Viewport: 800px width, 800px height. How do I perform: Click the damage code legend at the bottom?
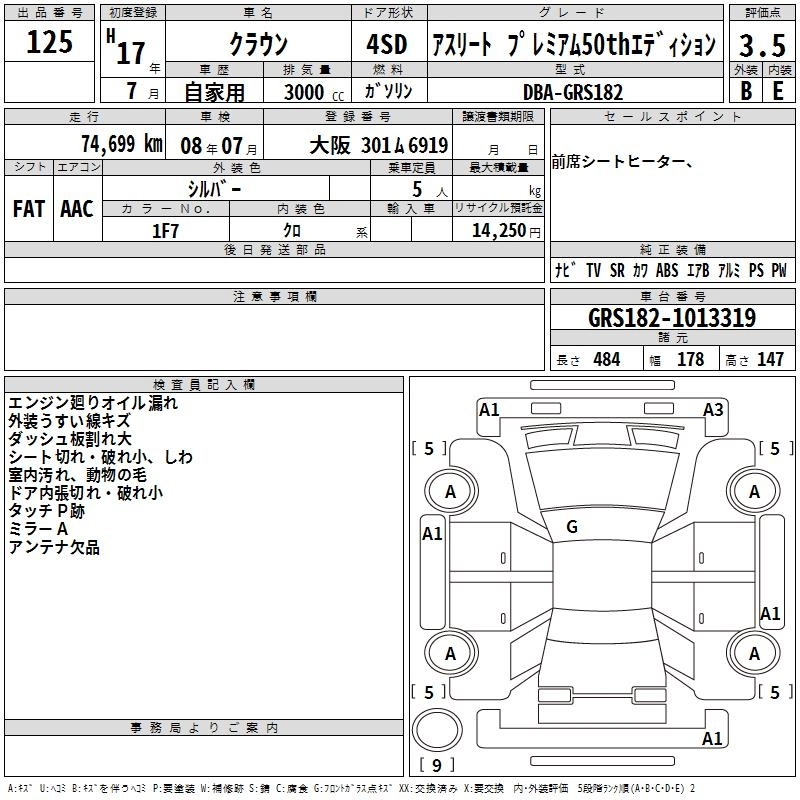[x=351, y=788]
